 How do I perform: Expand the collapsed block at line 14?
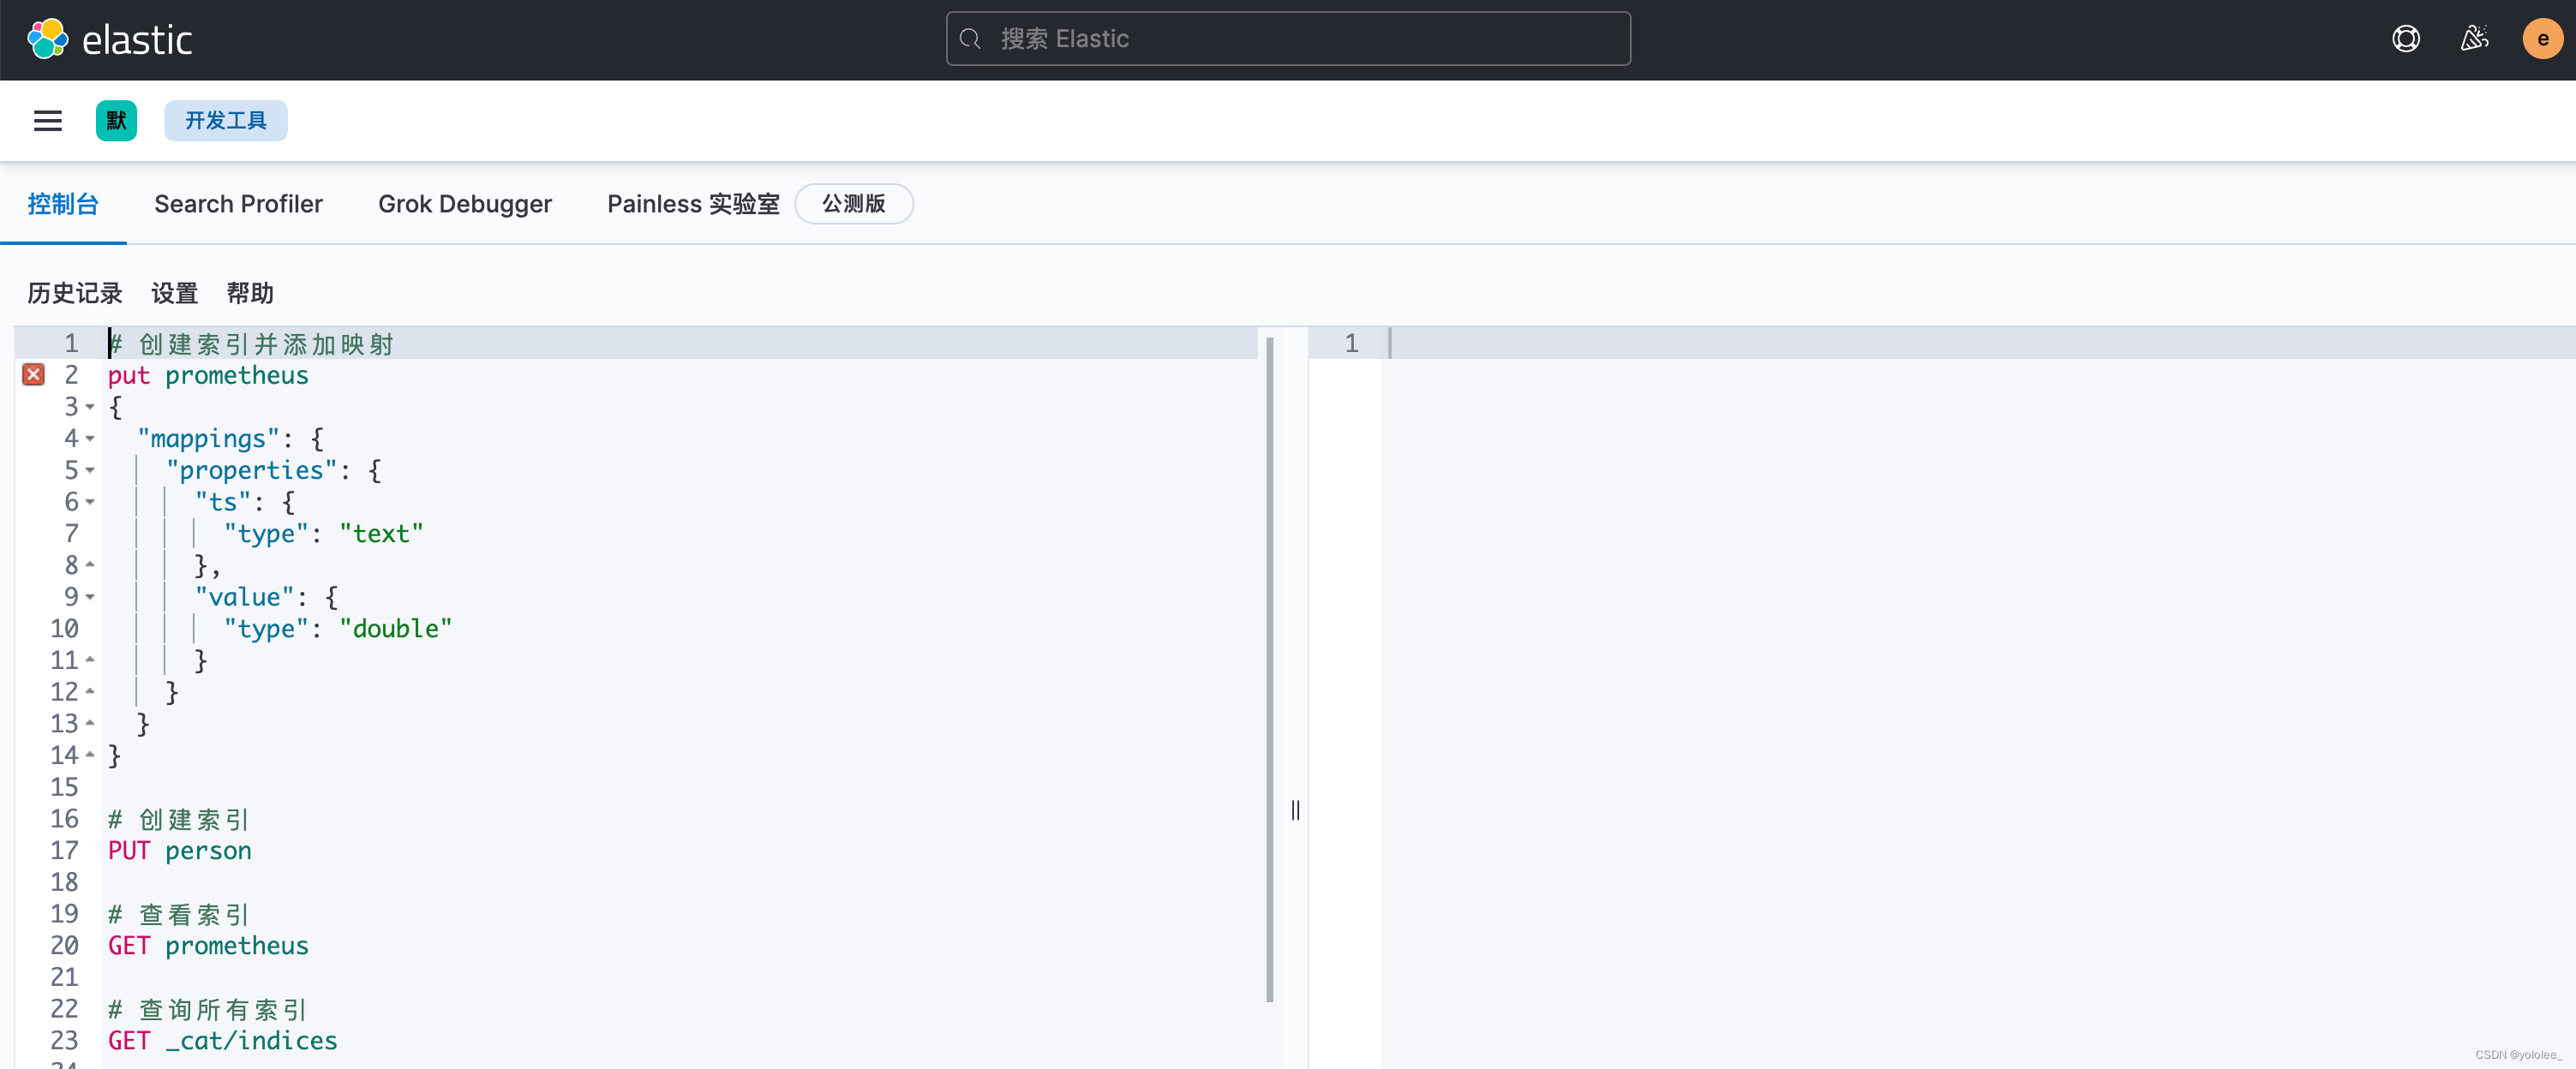click(x=90, y=755)
